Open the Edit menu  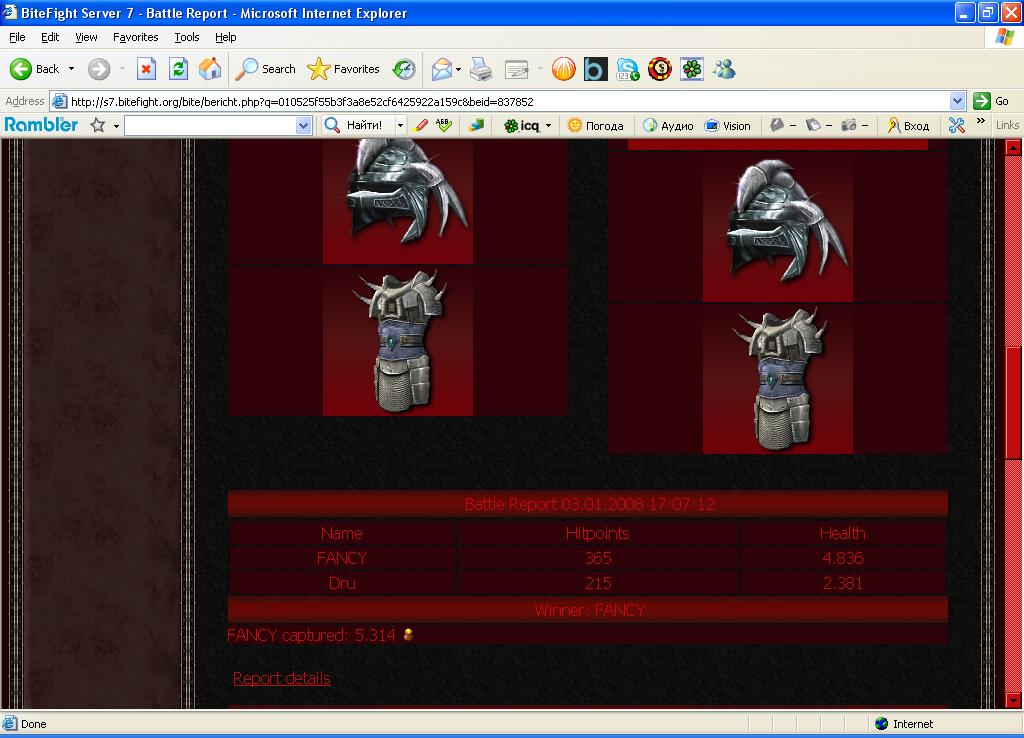coord(50,37)
